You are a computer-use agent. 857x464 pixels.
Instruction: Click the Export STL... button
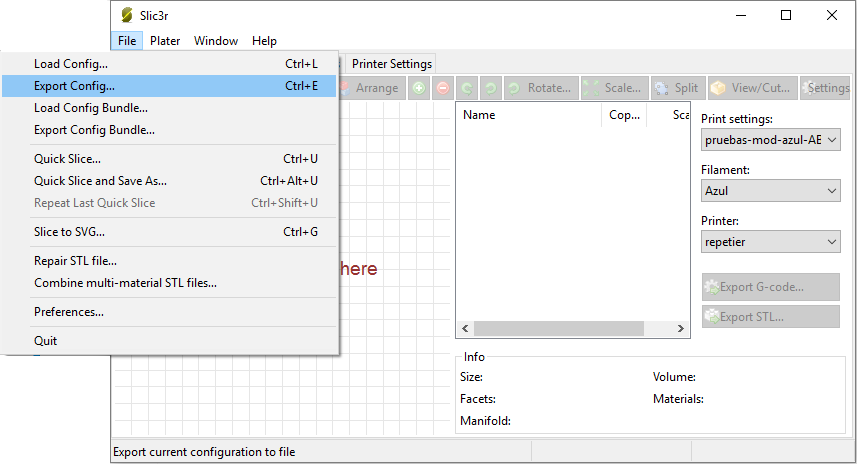coord(771,316)
